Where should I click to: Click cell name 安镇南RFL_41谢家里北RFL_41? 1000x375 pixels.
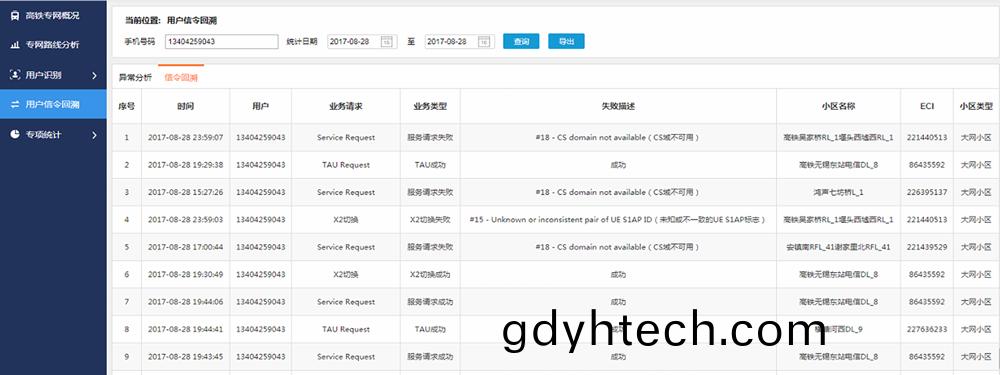click(838, 247)
